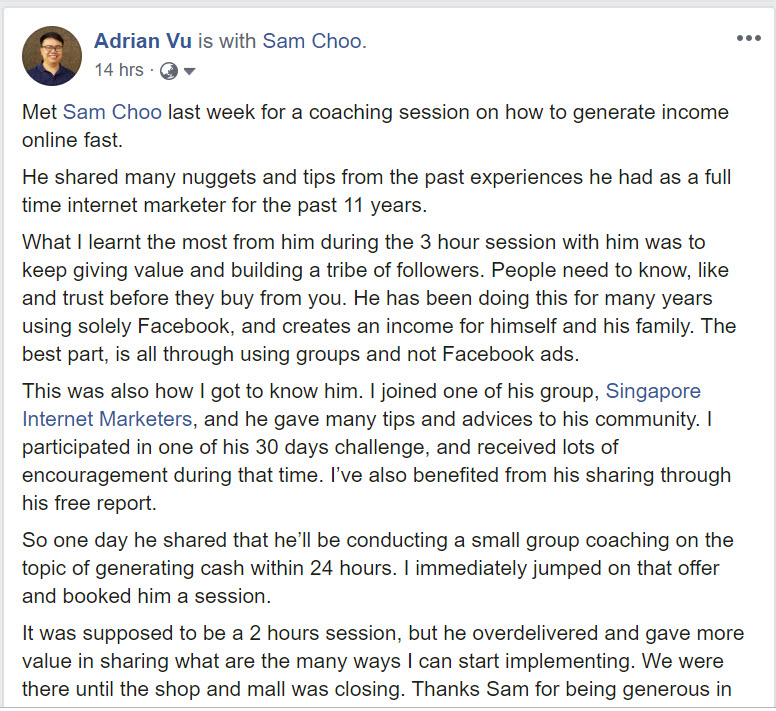Open Adrian Vu's profile picture
The image size is (776, 711).
click(x=51, y=55)
